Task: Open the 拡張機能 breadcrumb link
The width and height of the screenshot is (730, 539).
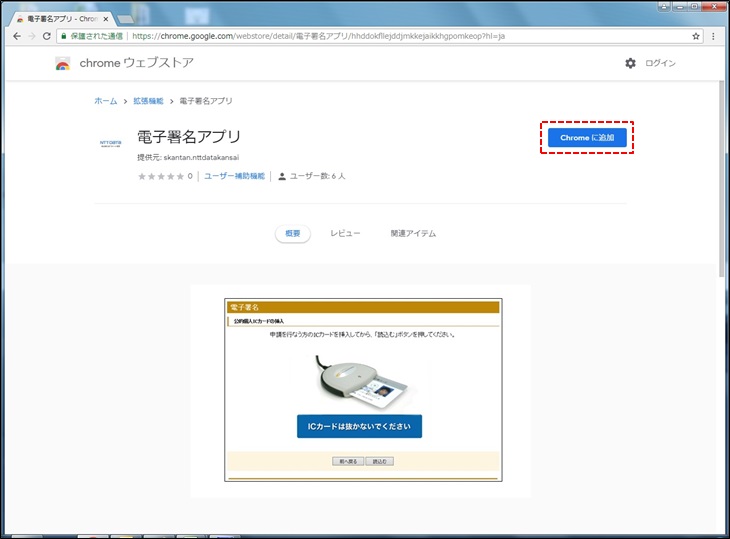Action: tap(148, 101)
